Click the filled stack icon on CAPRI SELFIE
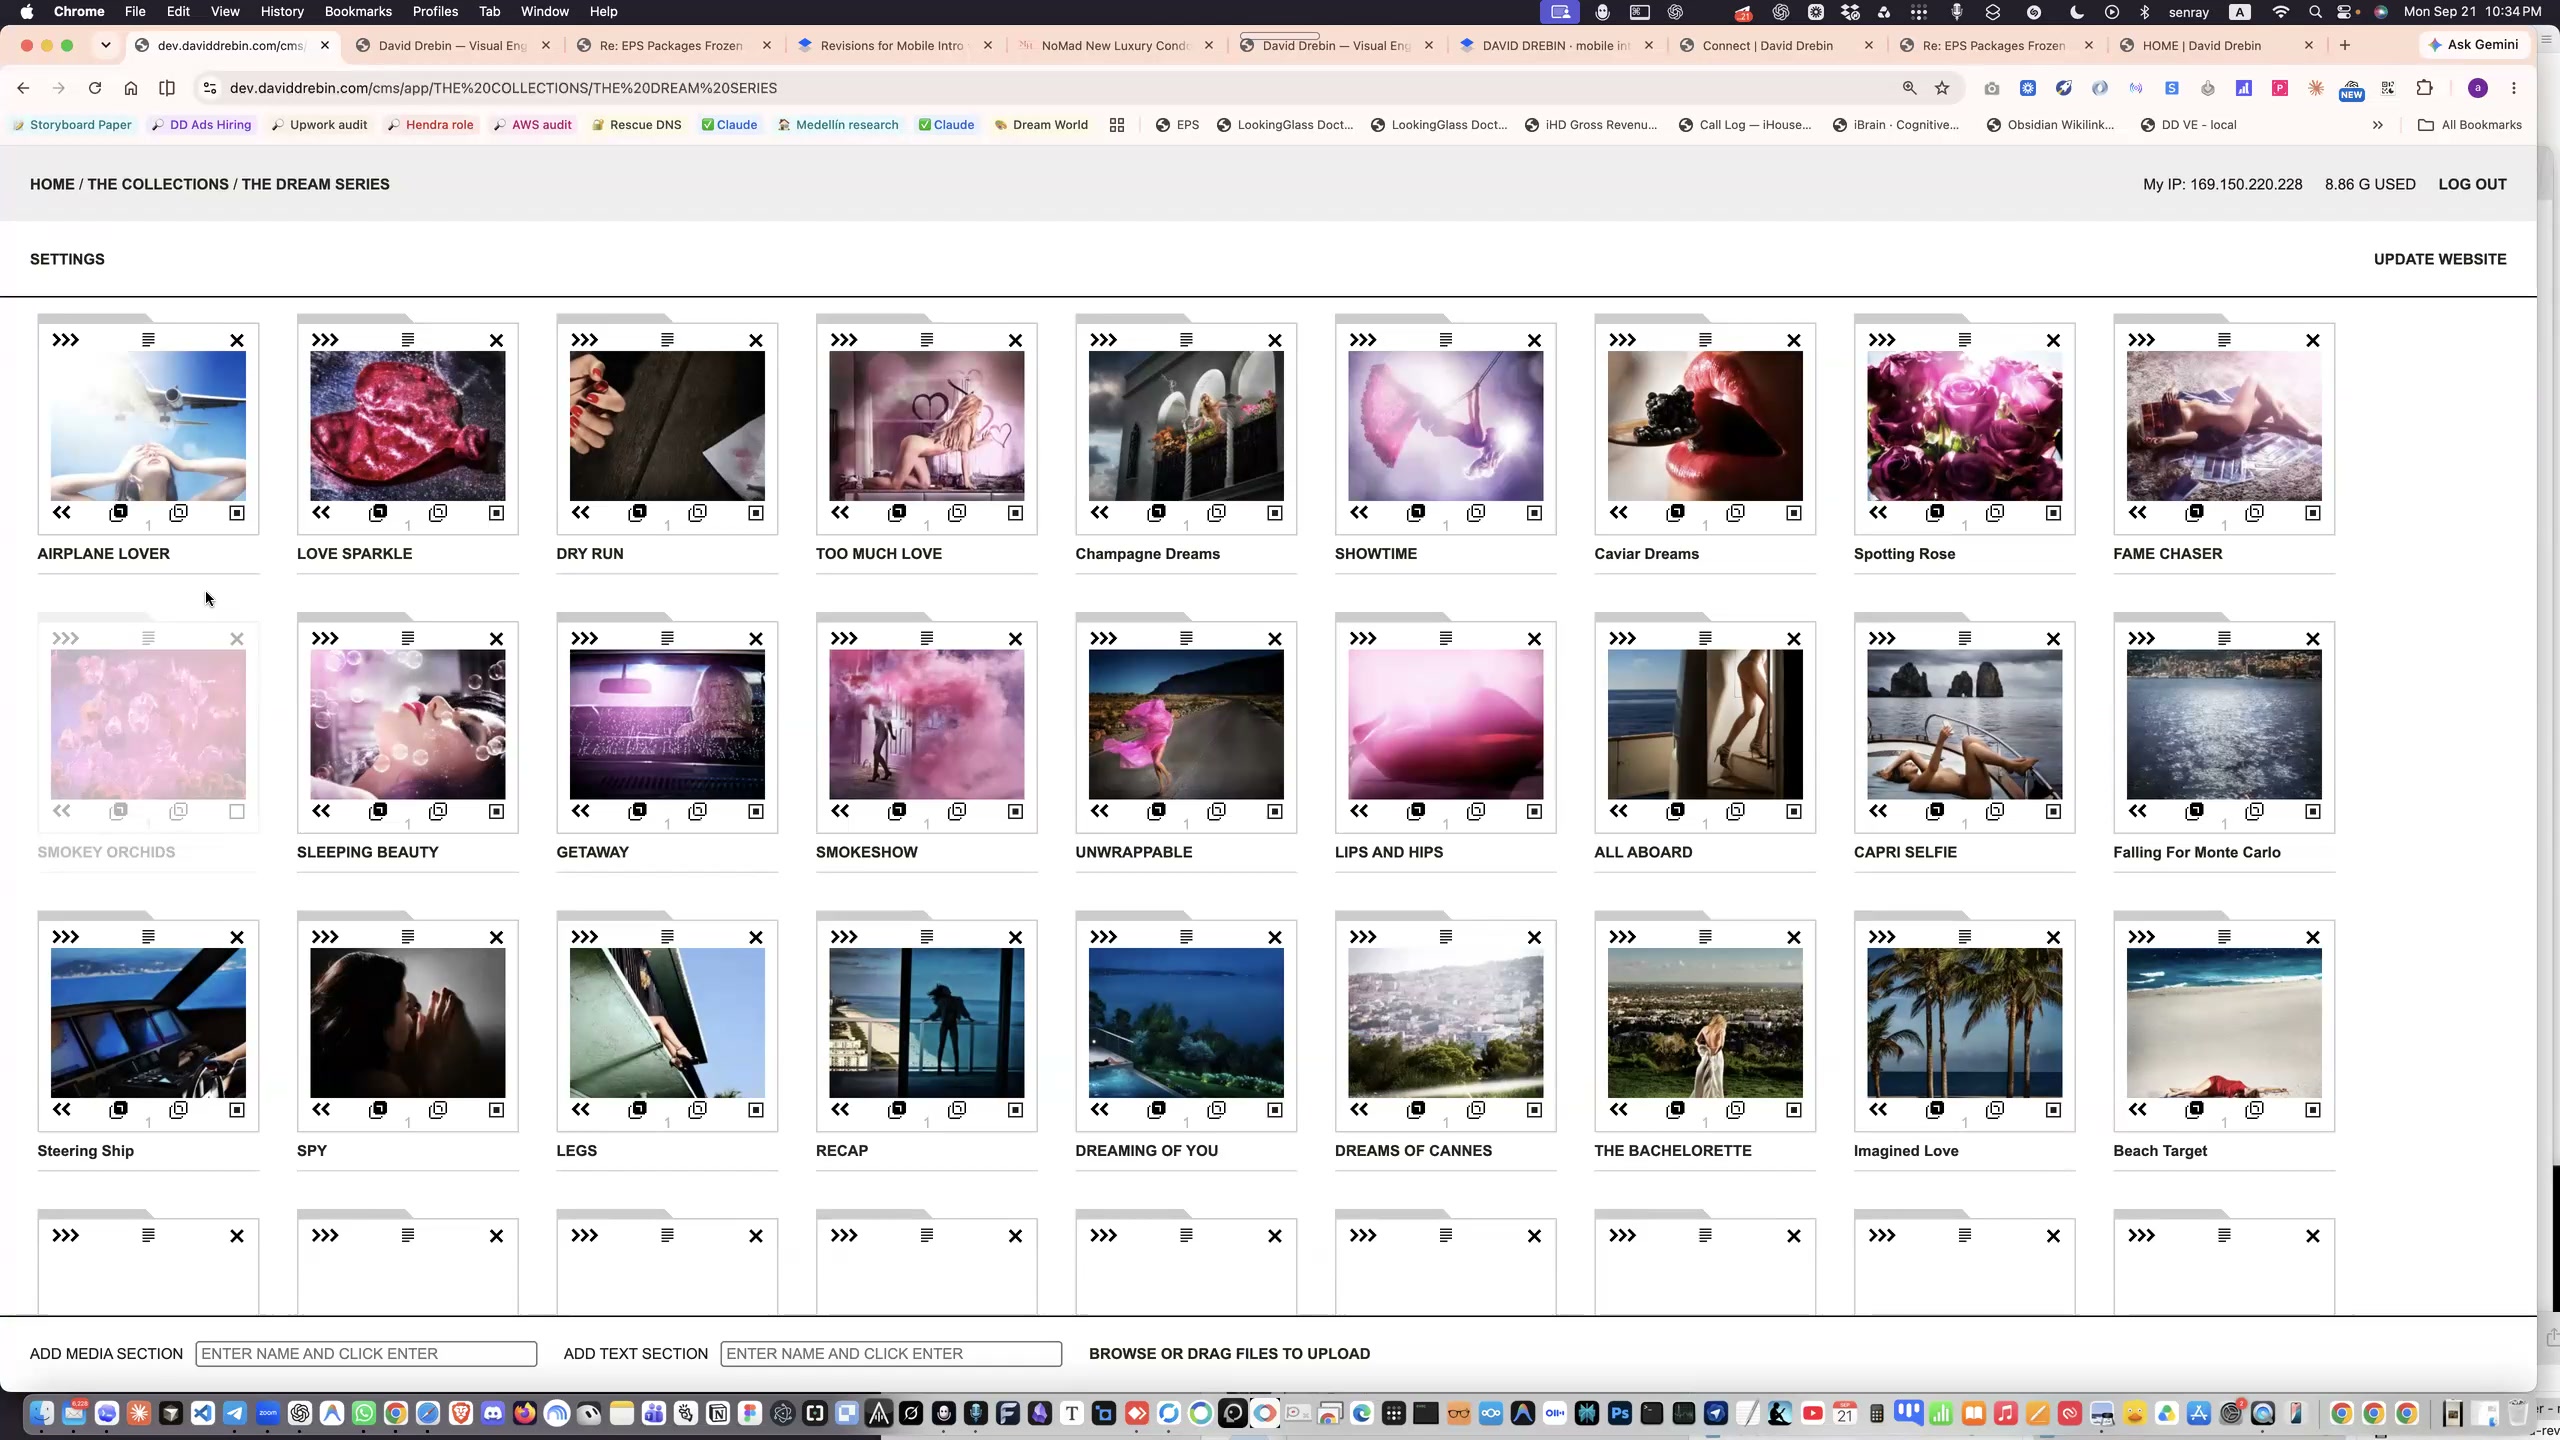The image size is (2560, 1440). 1935,811
